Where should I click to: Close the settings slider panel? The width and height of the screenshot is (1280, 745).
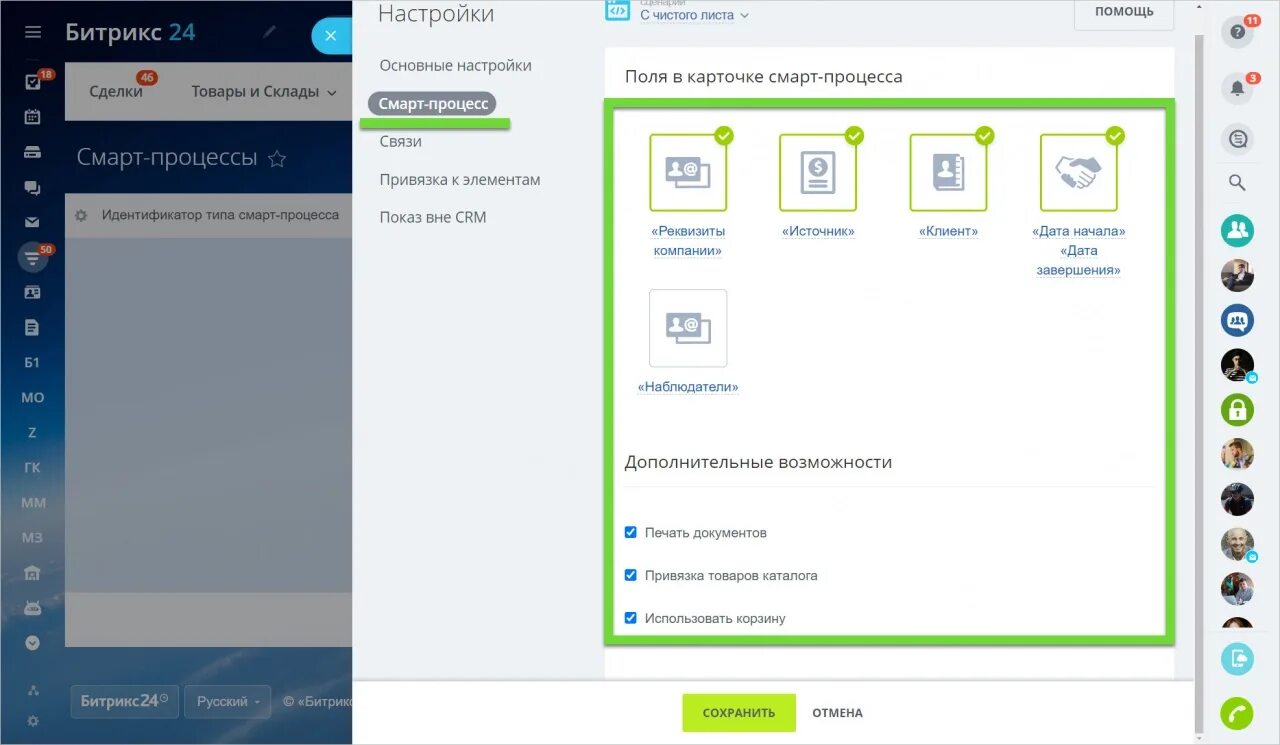point(331,36)
